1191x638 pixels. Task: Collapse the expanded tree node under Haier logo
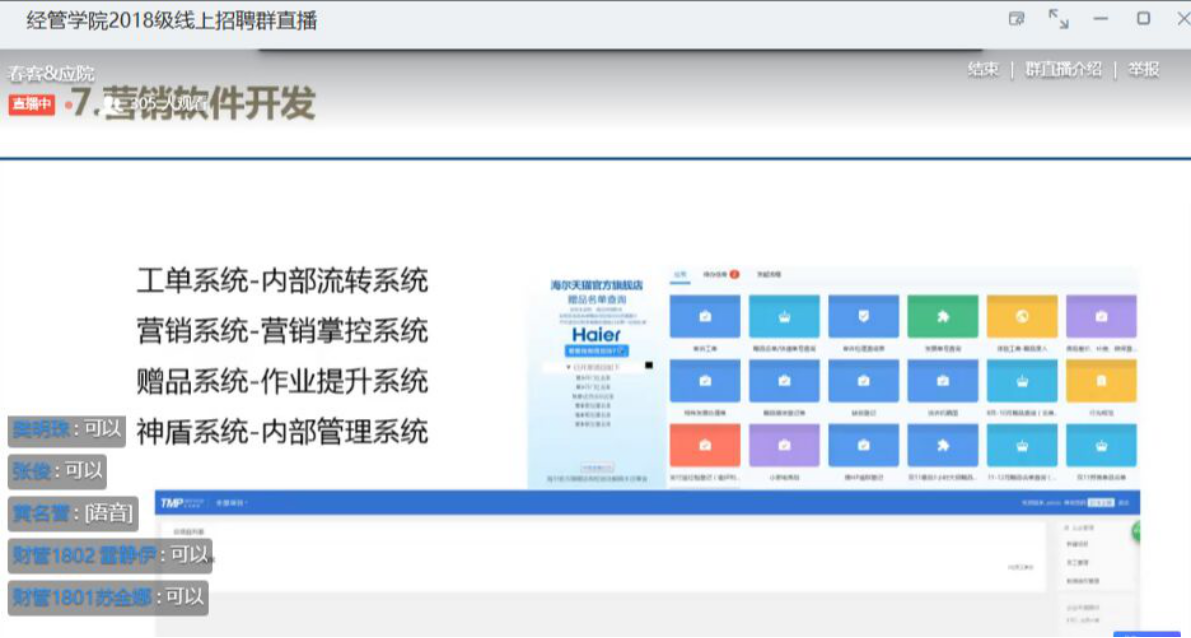point(569,367)
